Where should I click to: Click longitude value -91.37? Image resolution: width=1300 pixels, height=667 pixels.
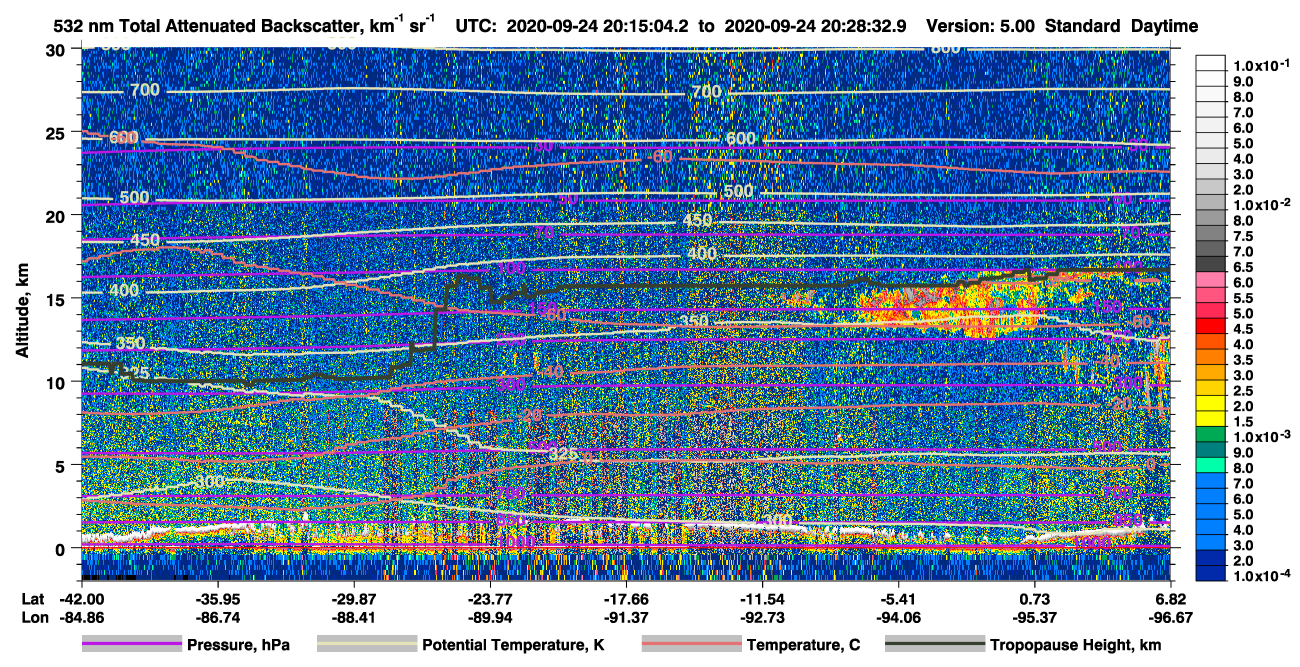point(626,616)
